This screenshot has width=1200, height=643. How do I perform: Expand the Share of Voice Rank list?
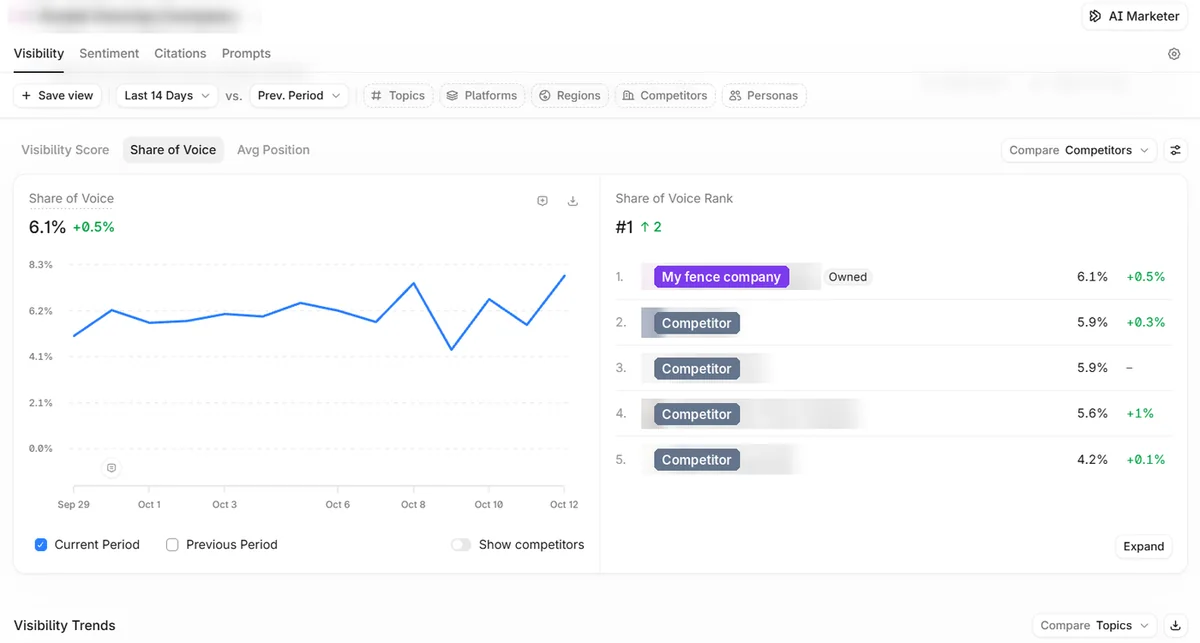click(x=1143, y=546)
